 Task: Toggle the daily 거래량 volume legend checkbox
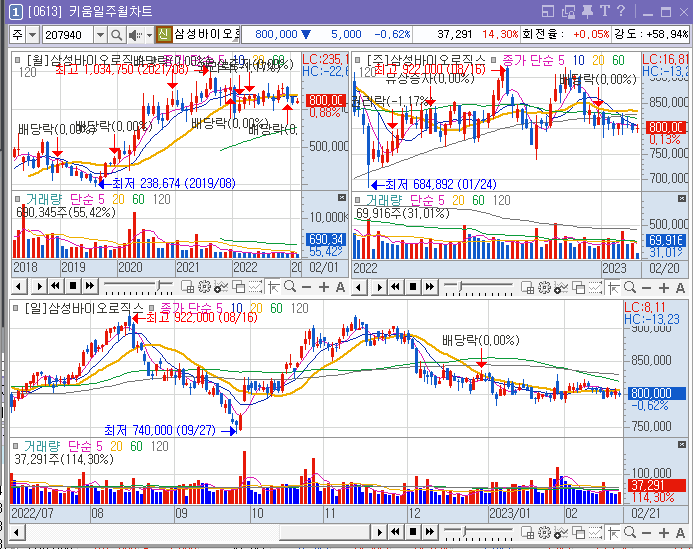tap(15, 446)
